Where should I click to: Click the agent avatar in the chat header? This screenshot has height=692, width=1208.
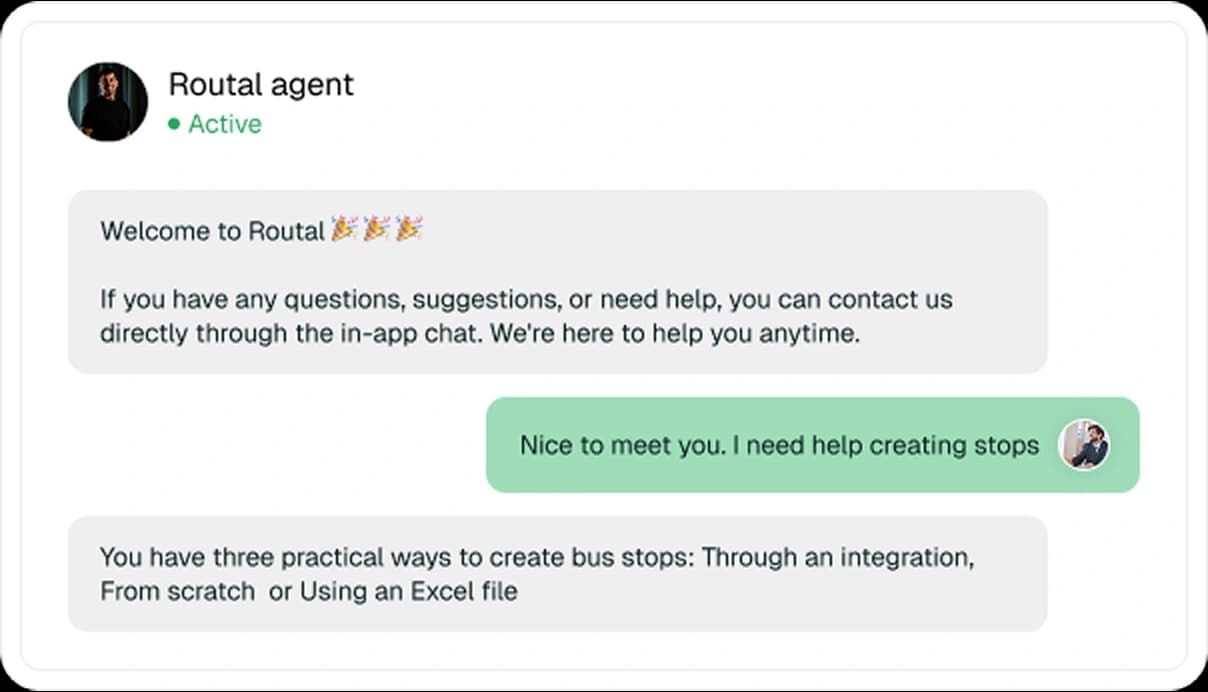[x=107, y=100]
